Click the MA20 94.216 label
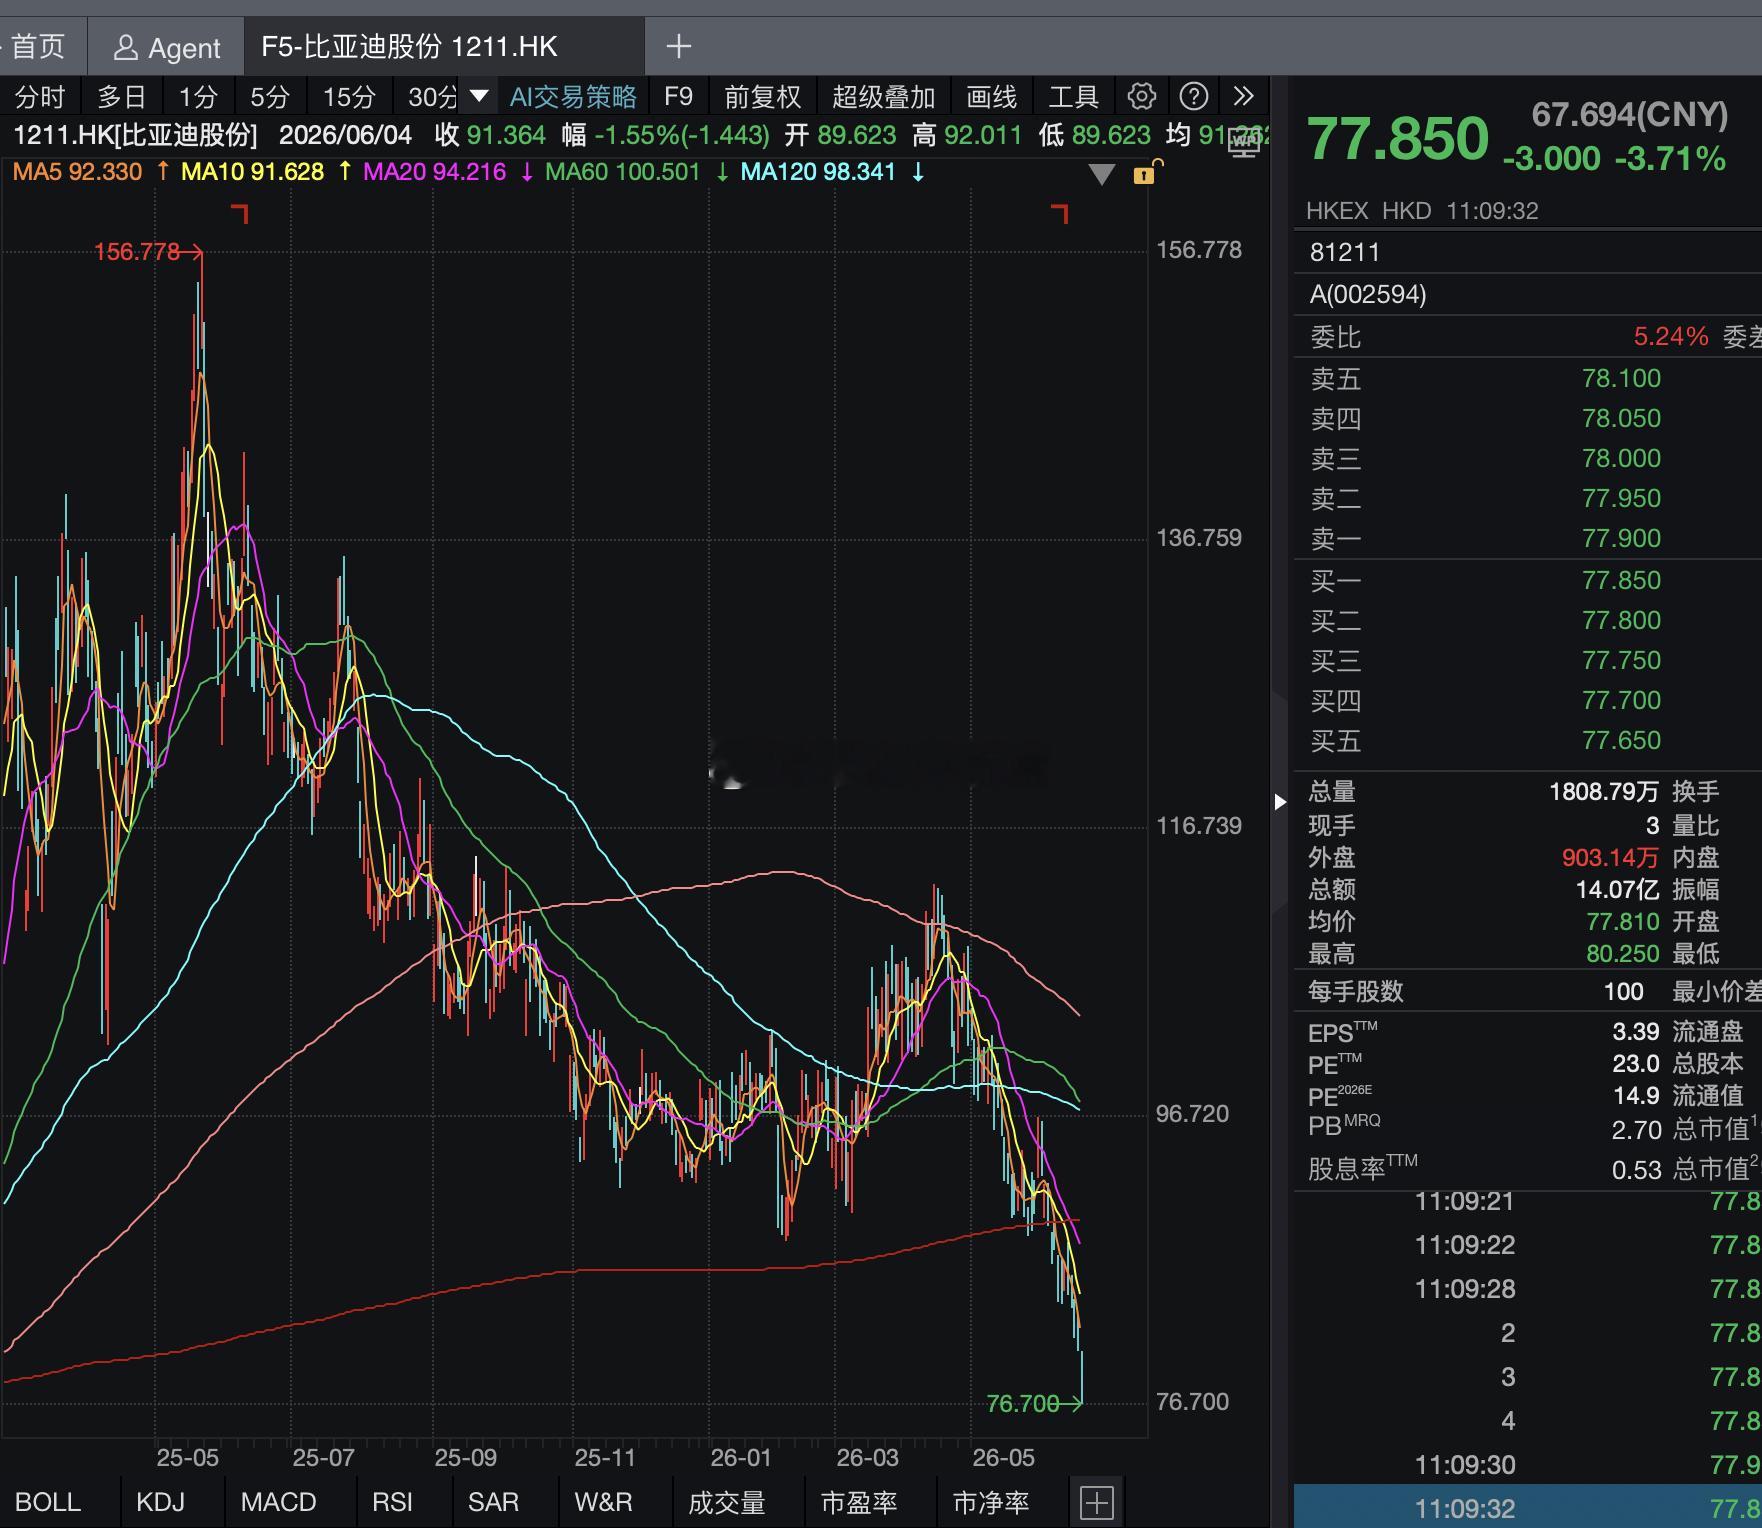This screenshot has height=1528, width=1762. click(434, 172)
